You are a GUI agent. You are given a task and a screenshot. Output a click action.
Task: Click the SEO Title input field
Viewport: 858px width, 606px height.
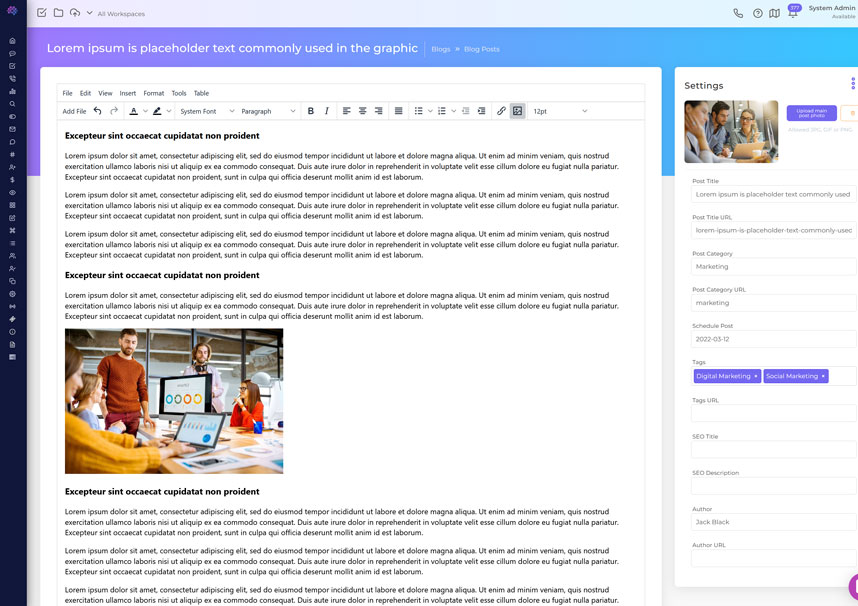coord(773,450)
